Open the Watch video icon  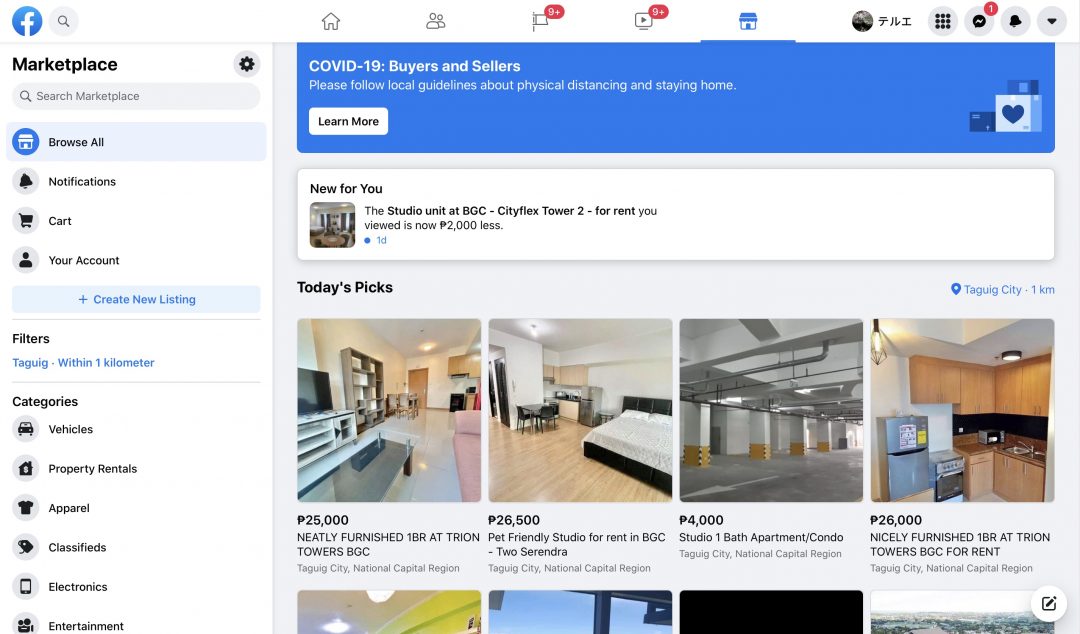click(x=644, y=21)
